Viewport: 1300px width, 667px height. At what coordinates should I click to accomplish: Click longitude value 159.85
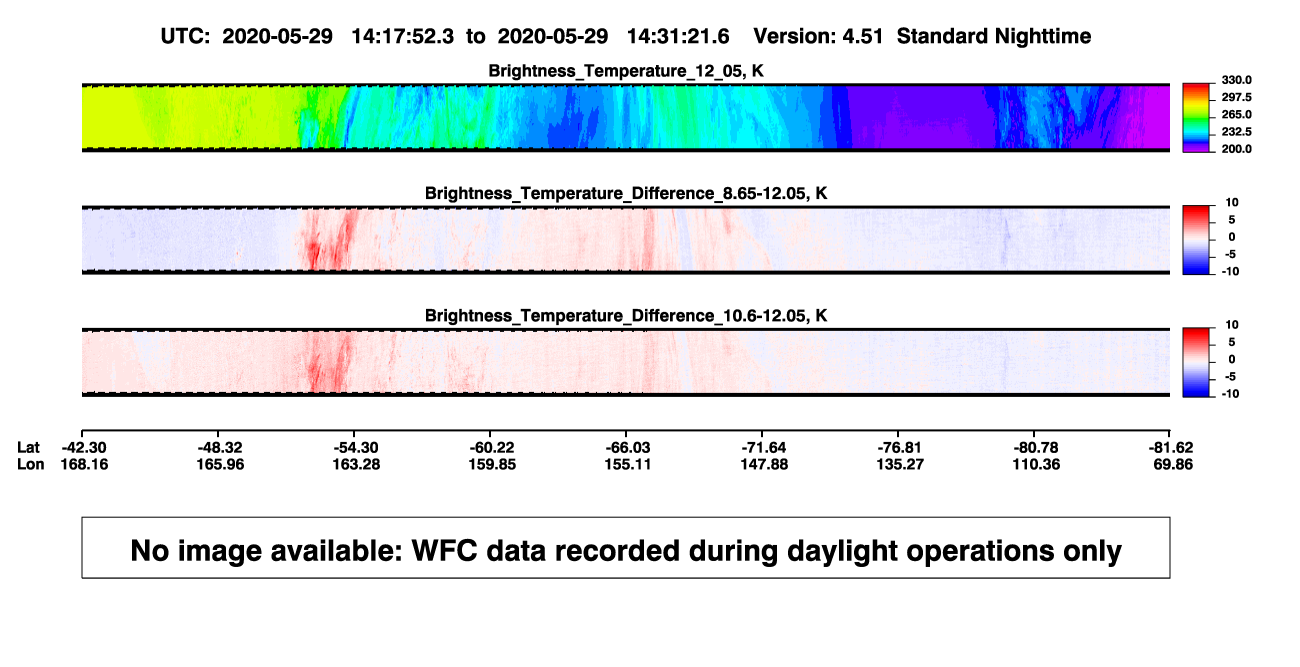[x=490, y=464]
